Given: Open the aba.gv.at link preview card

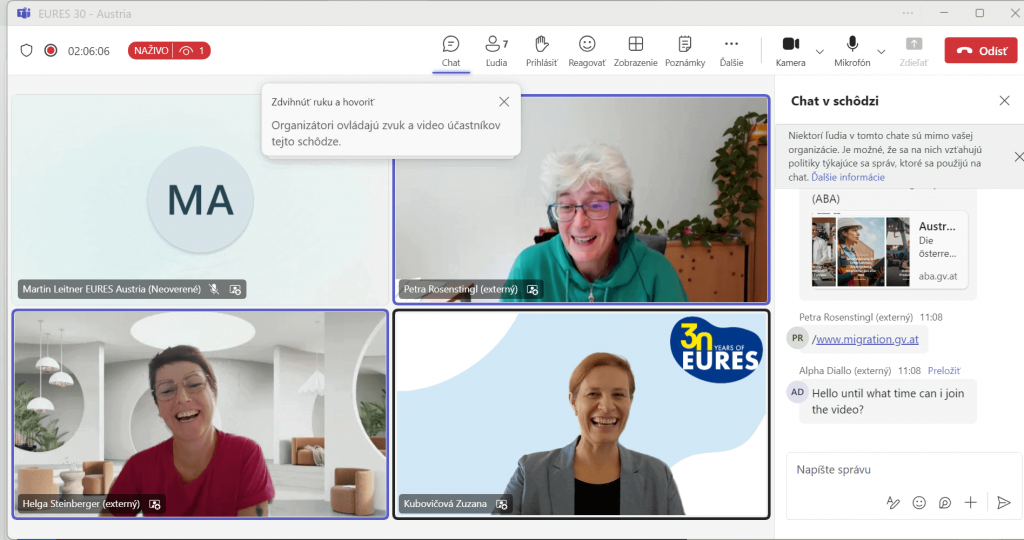Looking at the screenshot, I should [x=889, y=249].
